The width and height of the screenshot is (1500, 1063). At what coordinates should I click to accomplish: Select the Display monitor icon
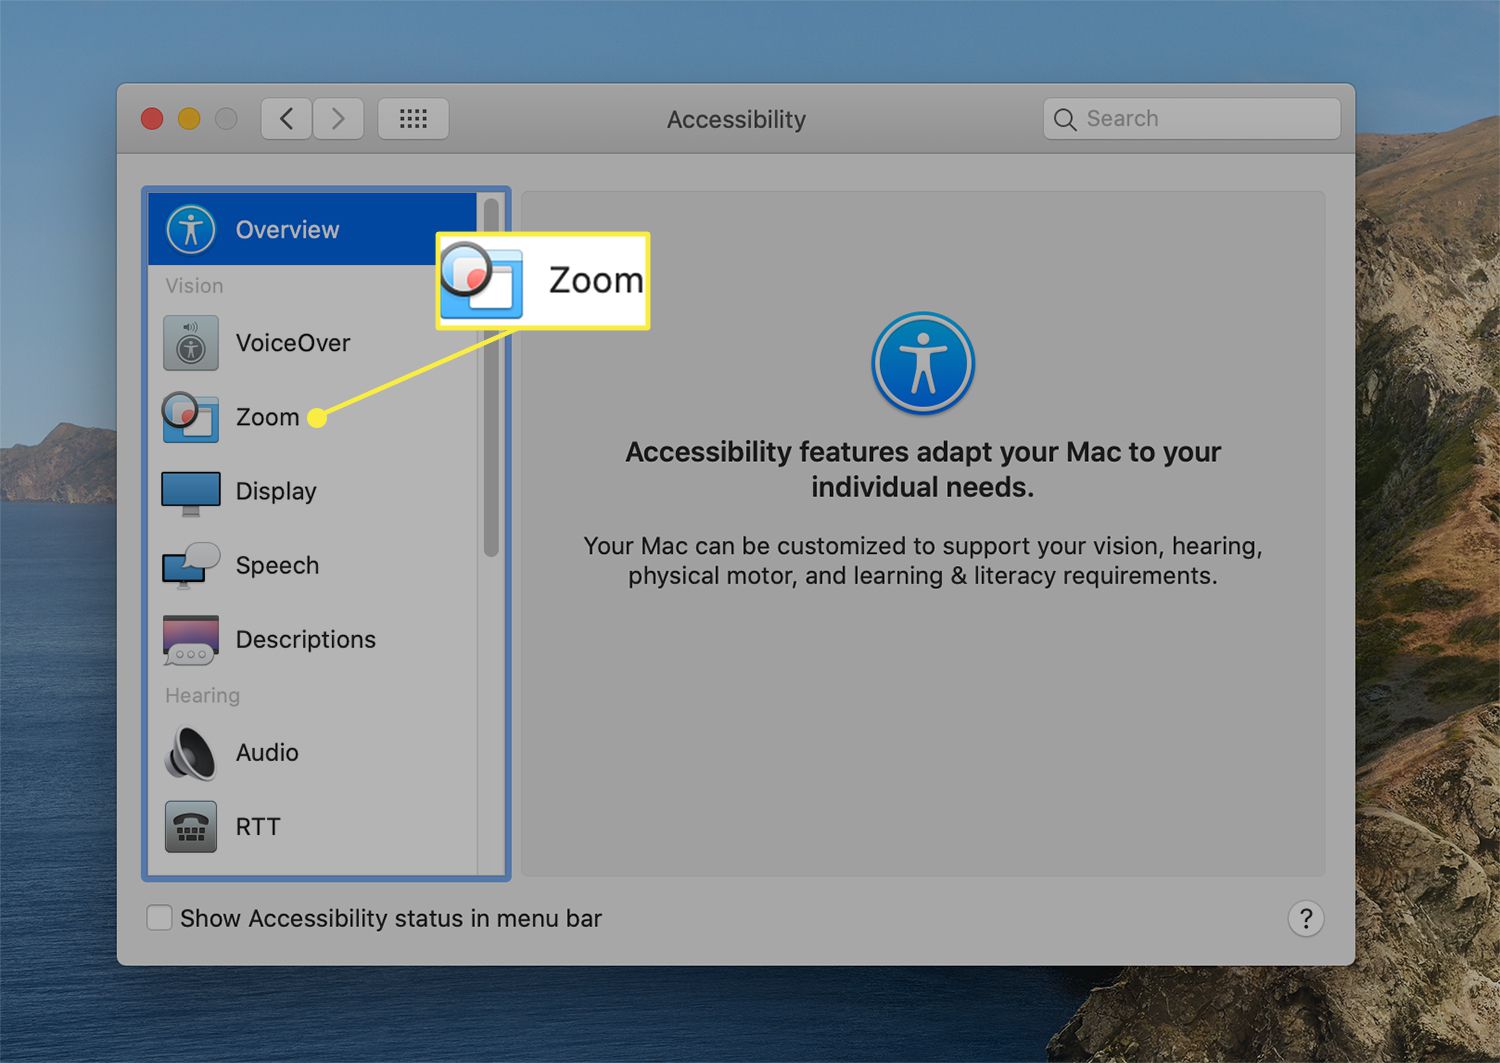(190, 492)
